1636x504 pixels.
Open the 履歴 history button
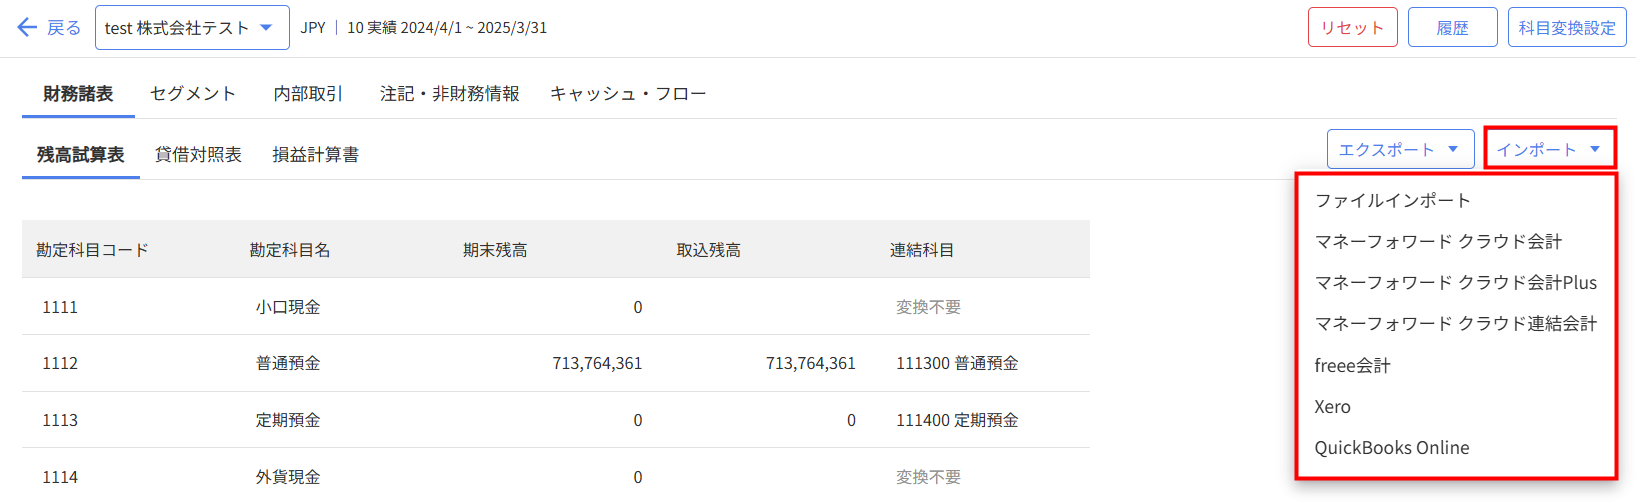click(1452, 28)
